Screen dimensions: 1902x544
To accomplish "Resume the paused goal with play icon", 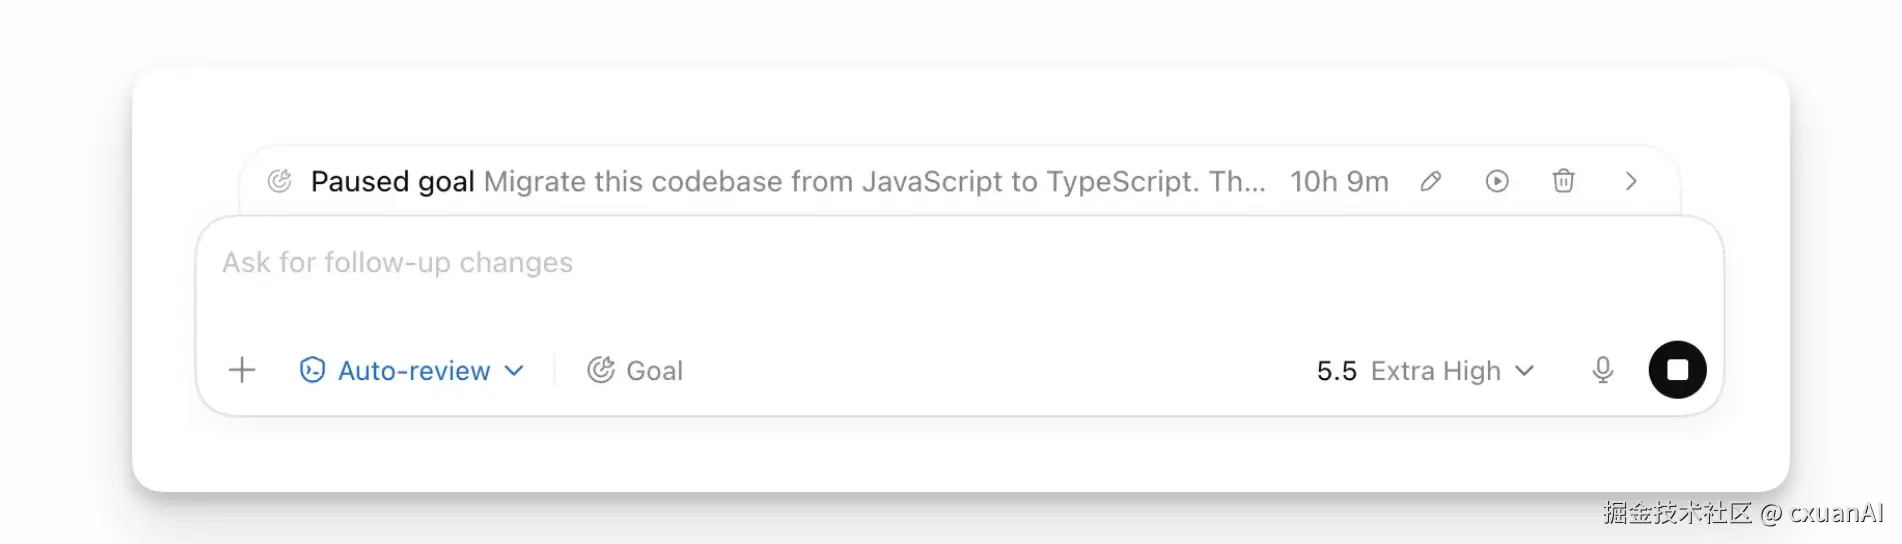I will [1497, 181].
